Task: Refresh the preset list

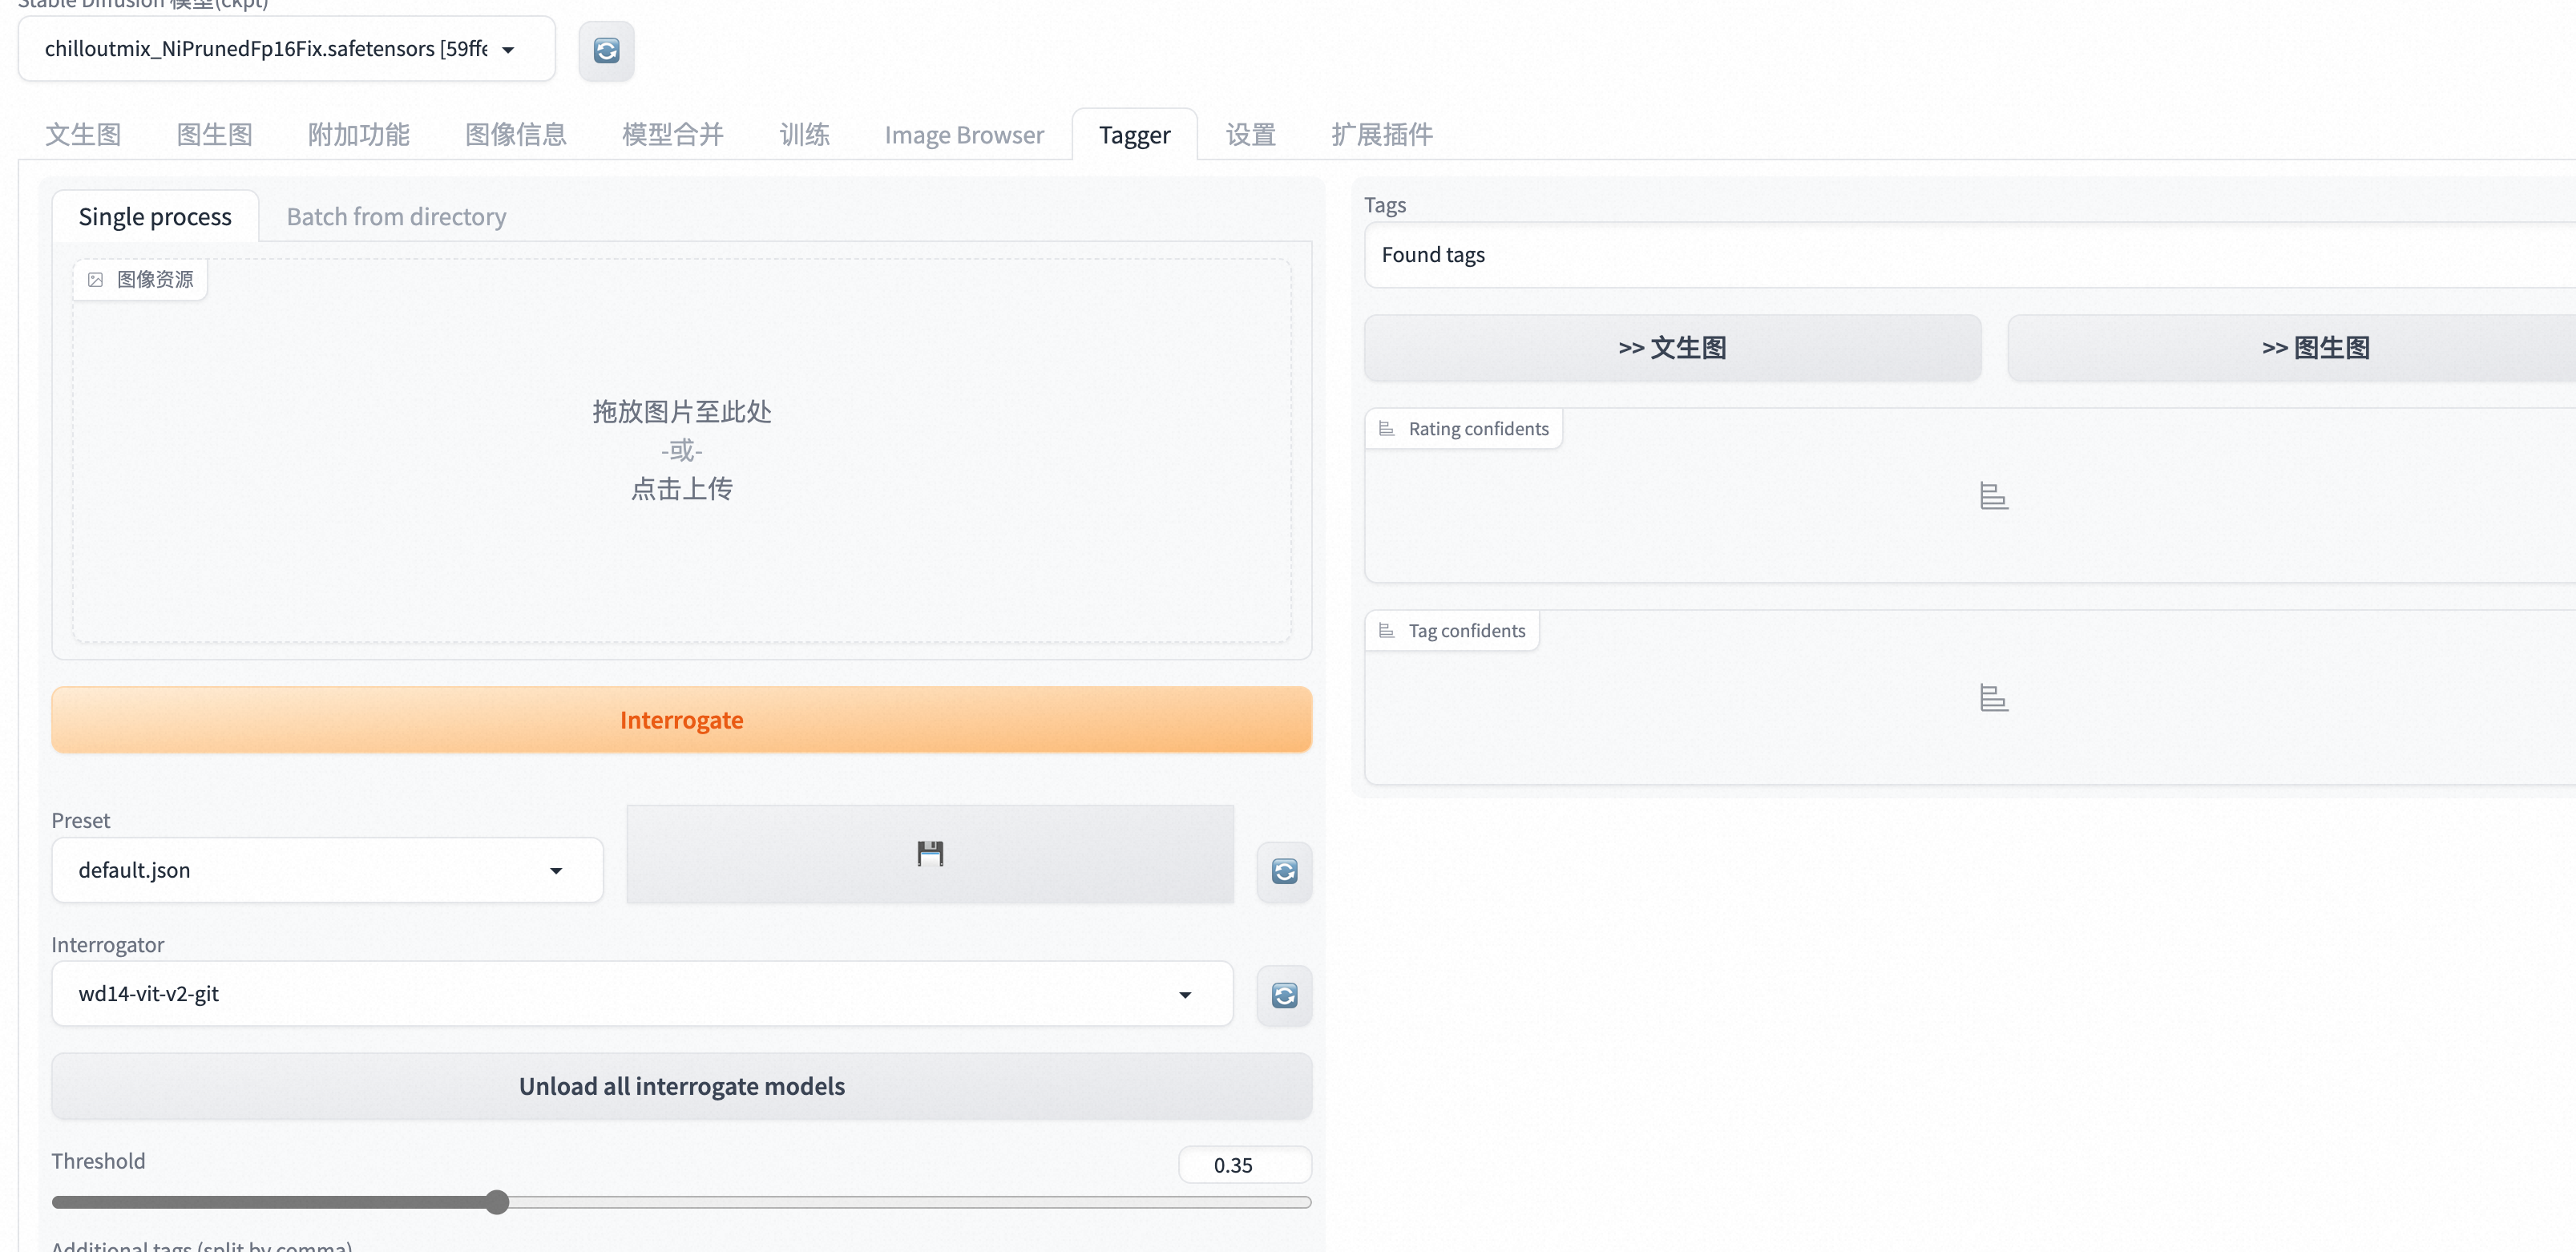Action: pos(1284,871)
